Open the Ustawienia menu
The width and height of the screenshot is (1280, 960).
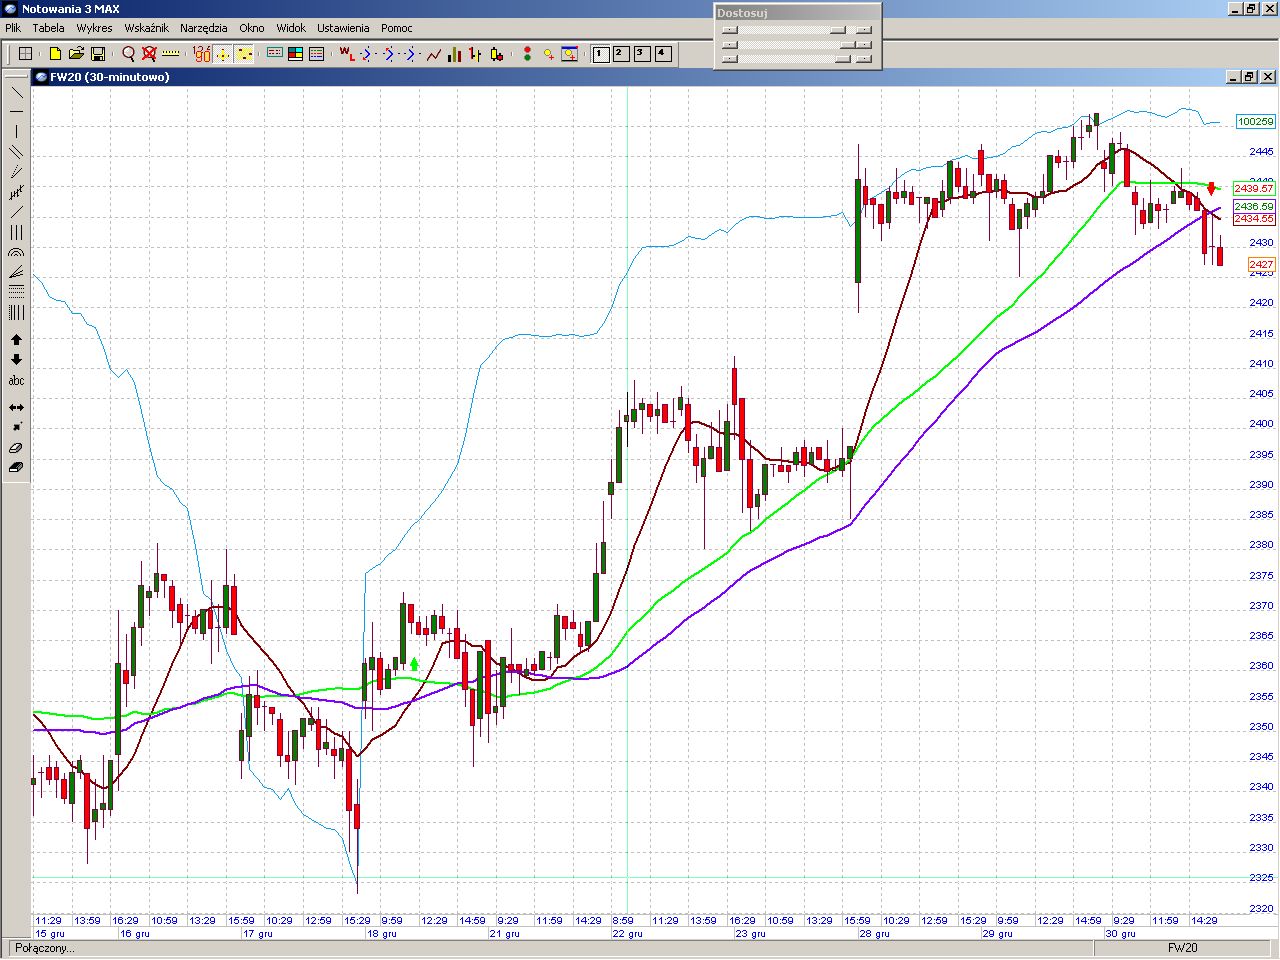coord(343,28)
